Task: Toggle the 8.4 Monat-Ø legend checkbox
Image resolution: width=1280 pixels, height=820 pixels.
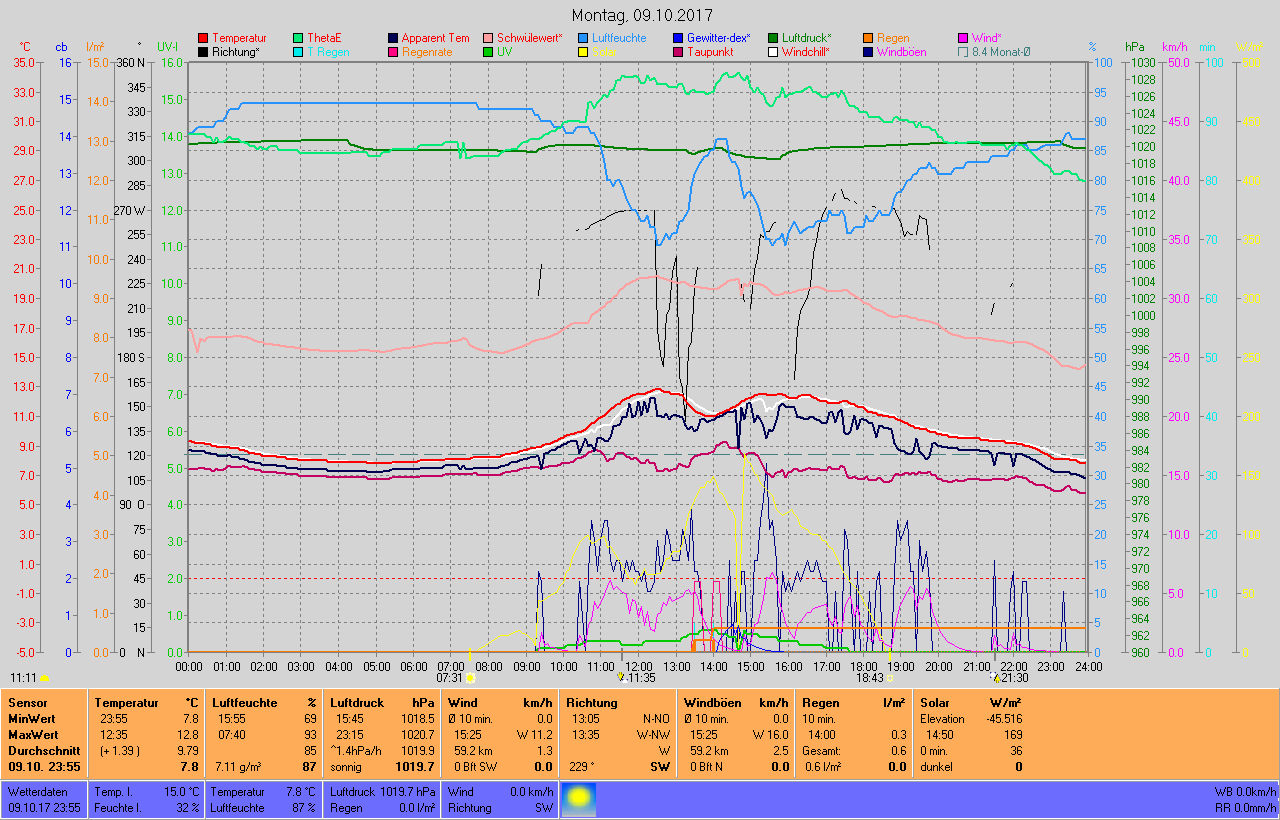Action: point(962,52)
